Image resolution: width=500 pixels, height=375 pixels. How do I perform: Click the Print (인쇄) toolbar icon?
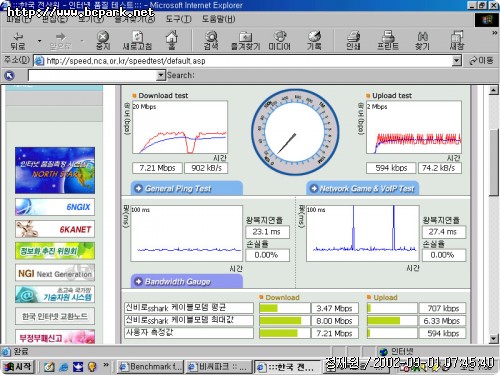(x=353, y=41)
